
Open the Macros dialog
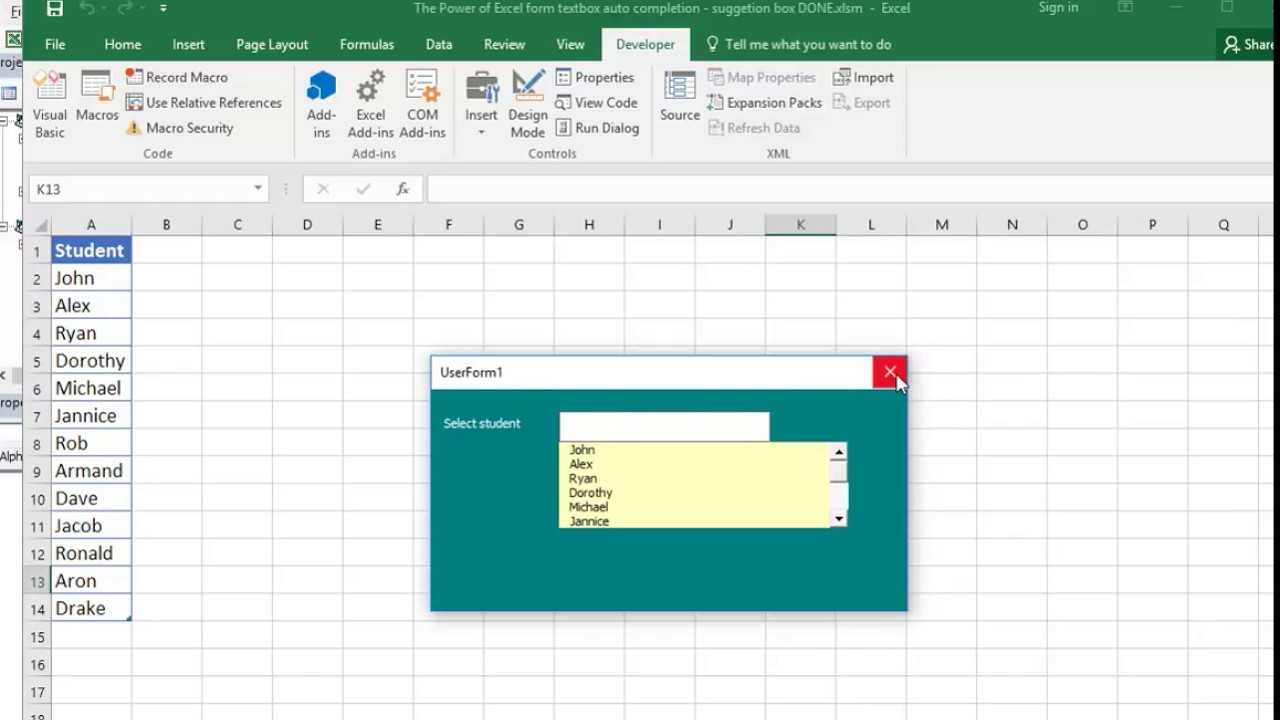(97, 98)
